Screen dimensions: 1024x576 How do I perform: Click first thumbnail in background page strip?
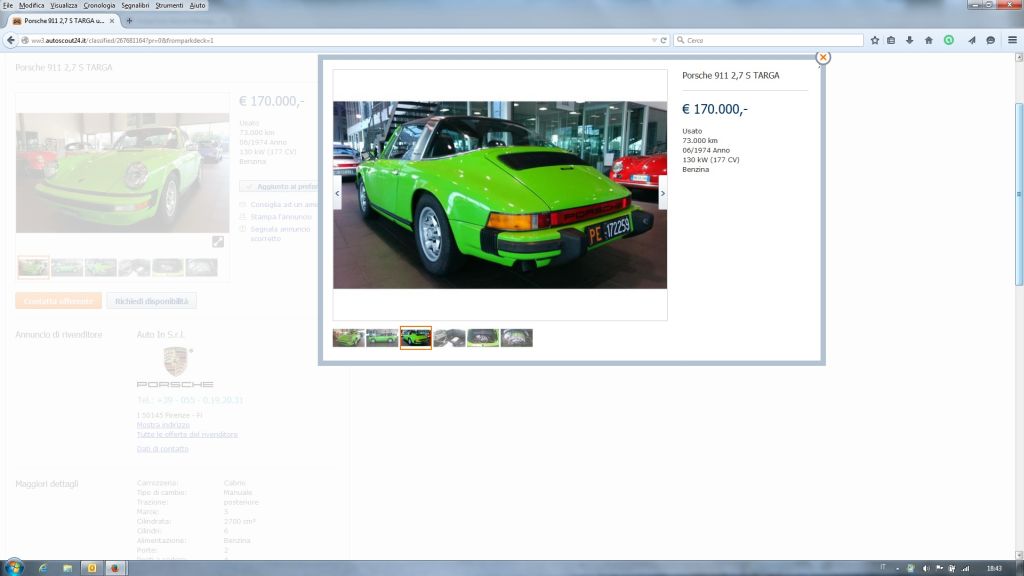[x=33, y=266]
